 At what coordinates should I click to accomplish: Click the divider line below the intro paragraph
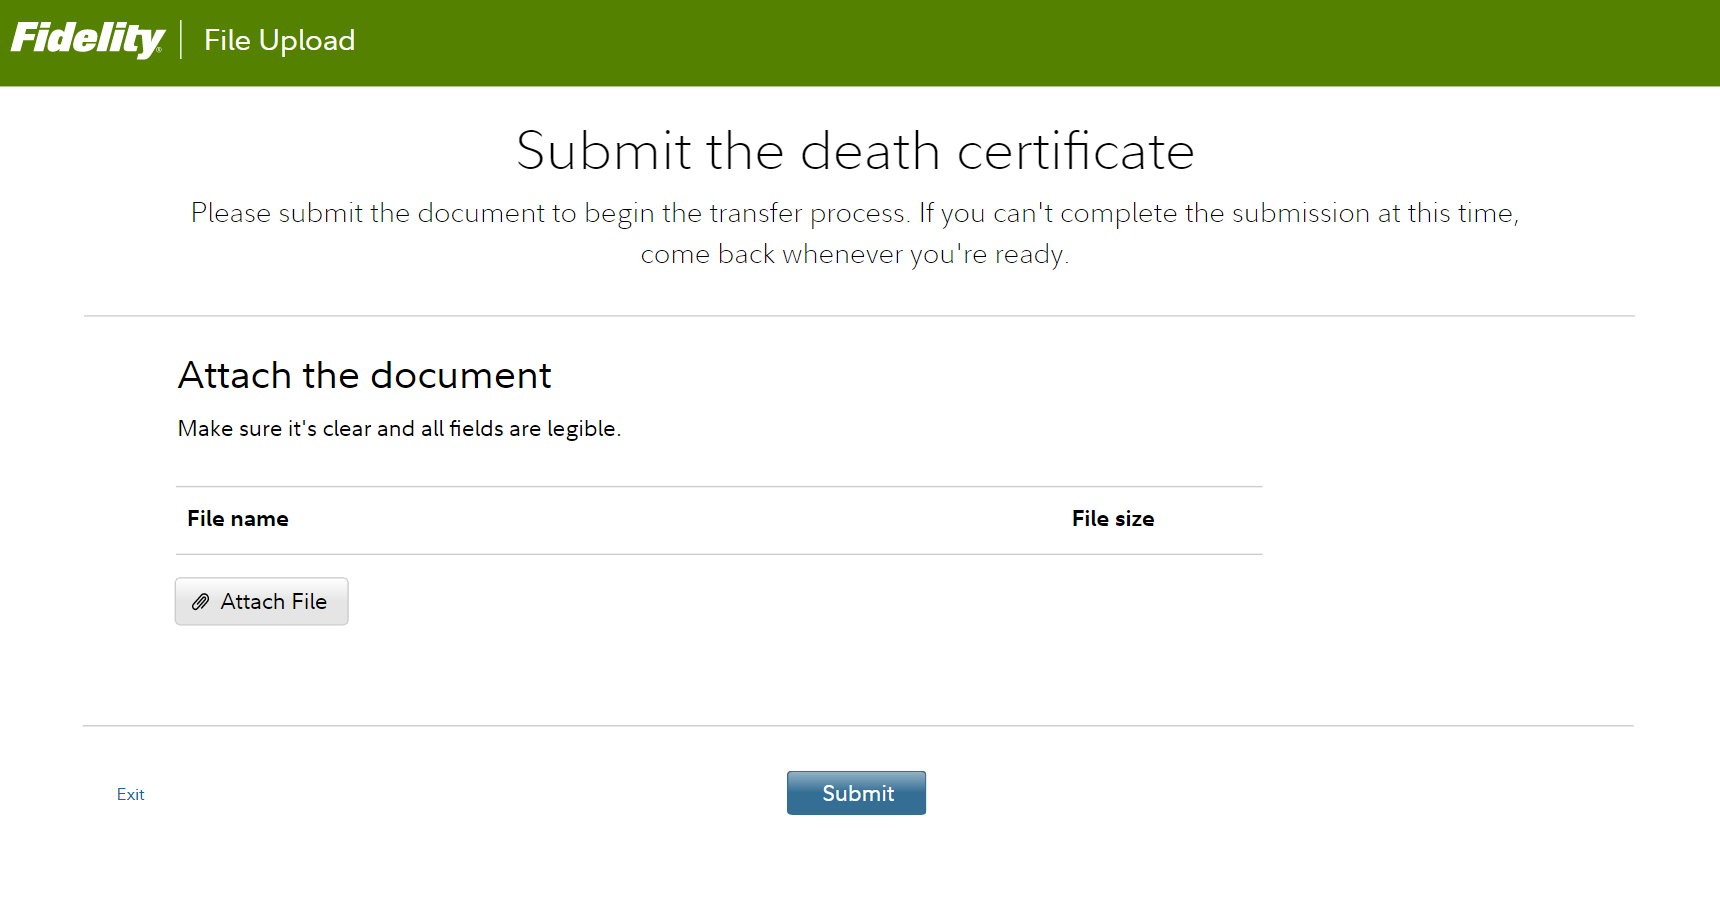point(858,316)
